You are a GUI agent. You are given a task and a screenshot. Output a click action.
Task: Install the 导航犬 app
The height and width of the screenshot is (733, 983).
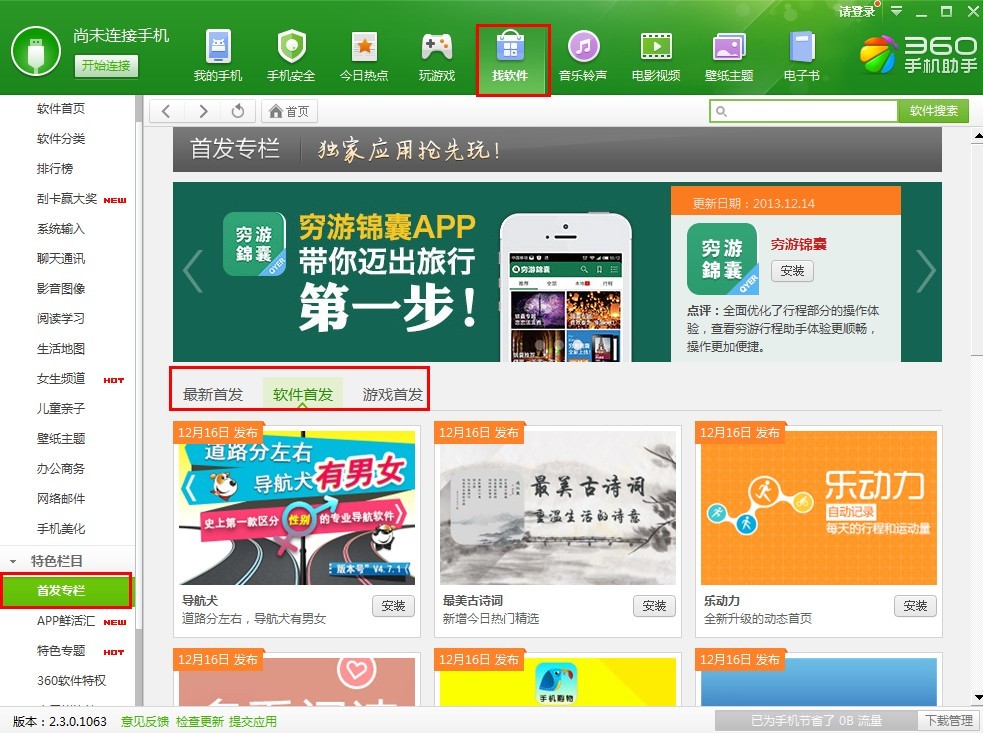tap(393, 606)
